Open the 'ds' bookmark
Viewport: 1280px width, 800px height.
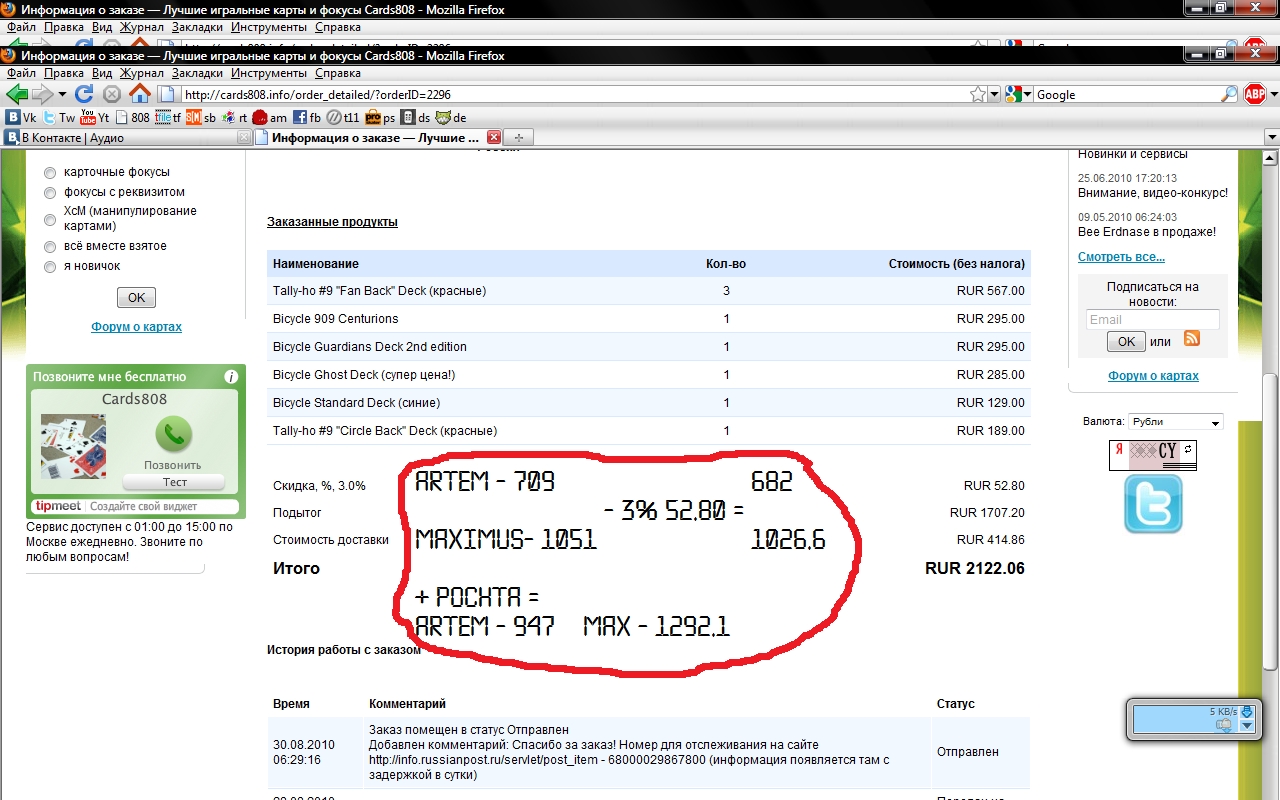[x=415, y=117]
